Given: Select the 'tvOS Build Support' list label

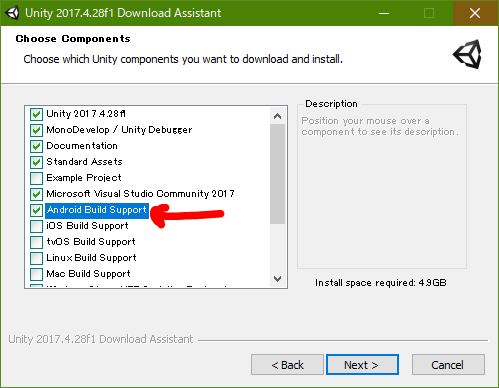Looking at the screenshot, I should tap(91, 242).
